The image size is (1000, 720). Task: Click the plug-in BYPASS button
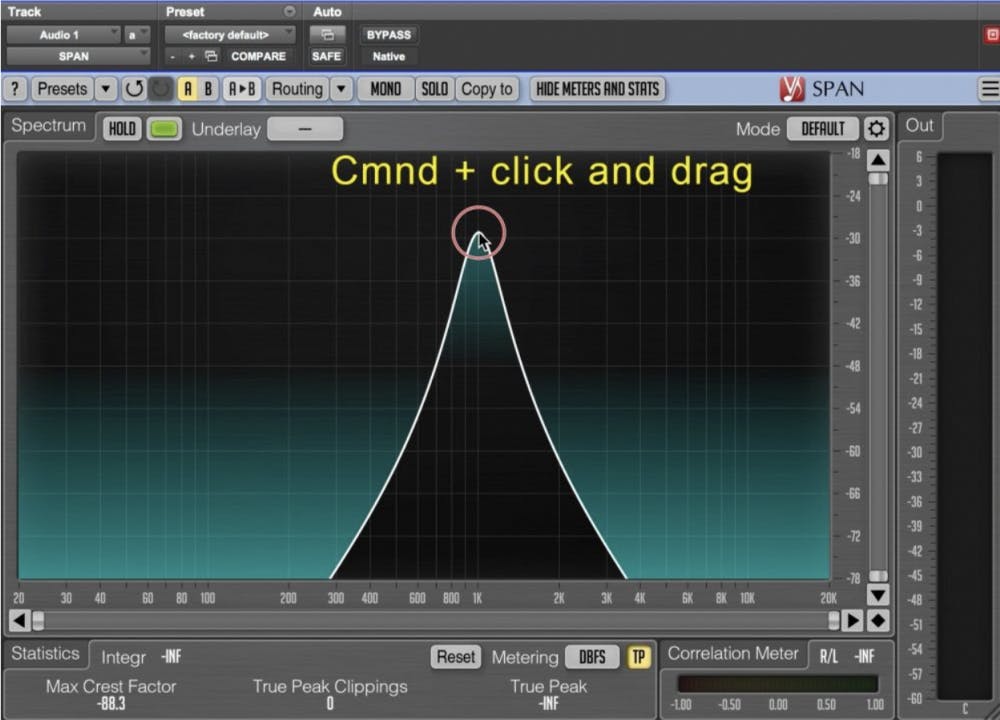388,35
